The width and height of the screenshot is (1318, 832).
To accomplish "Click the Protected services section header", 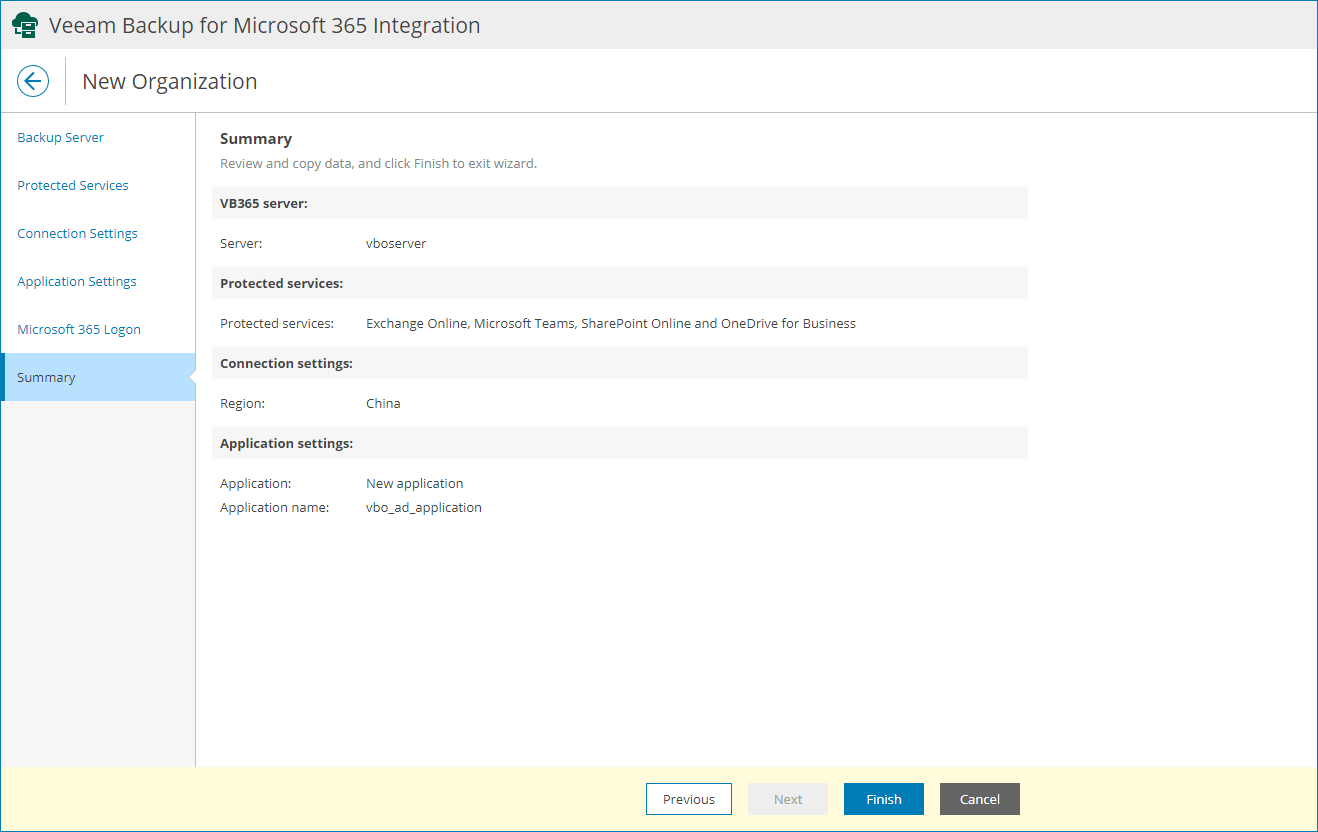I will [620, 283].
